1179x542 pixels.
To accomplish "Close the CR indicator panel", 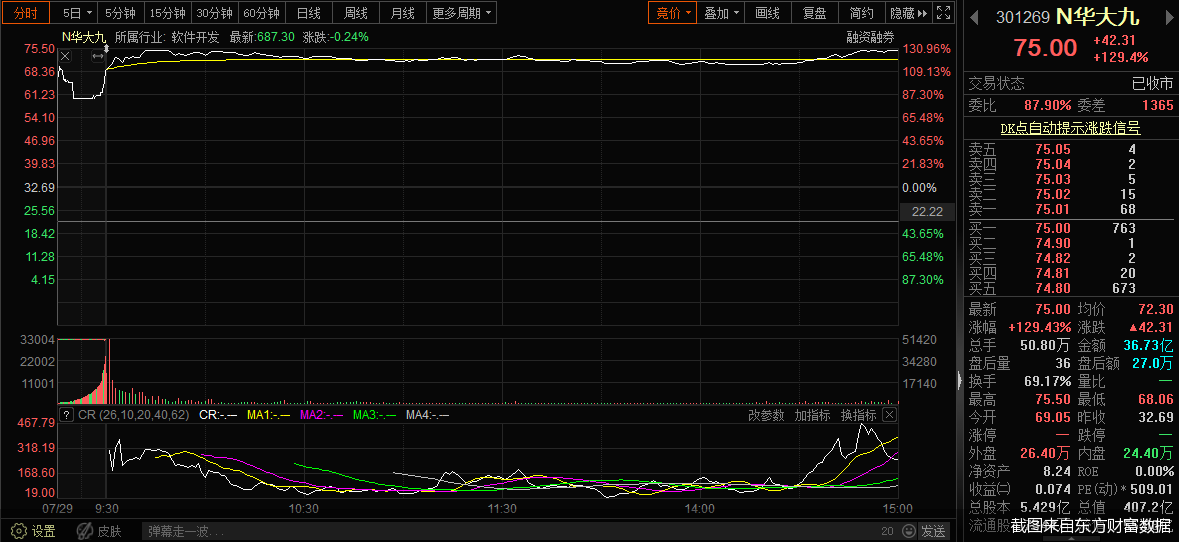I will (x=889, y=415).
